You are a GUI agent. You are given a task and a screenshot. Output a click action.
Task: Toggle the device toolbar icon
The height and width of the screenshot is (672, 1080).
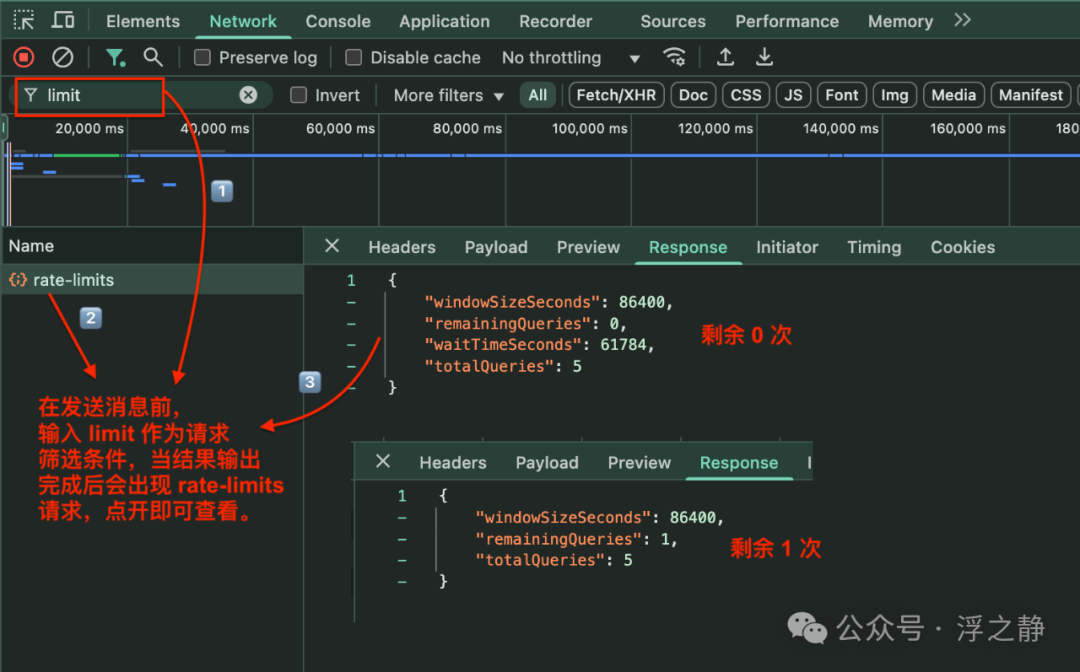(x=63, y=20)
